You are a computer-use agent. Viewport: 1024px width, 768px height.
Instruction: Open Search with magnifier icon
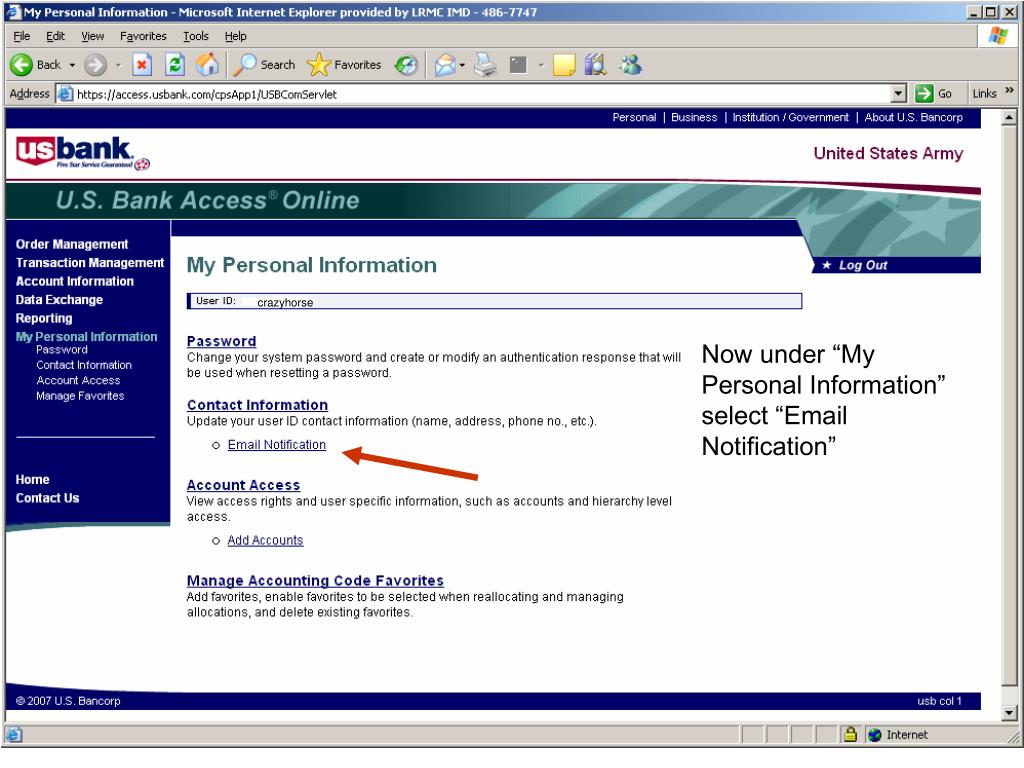coord(264,65)
